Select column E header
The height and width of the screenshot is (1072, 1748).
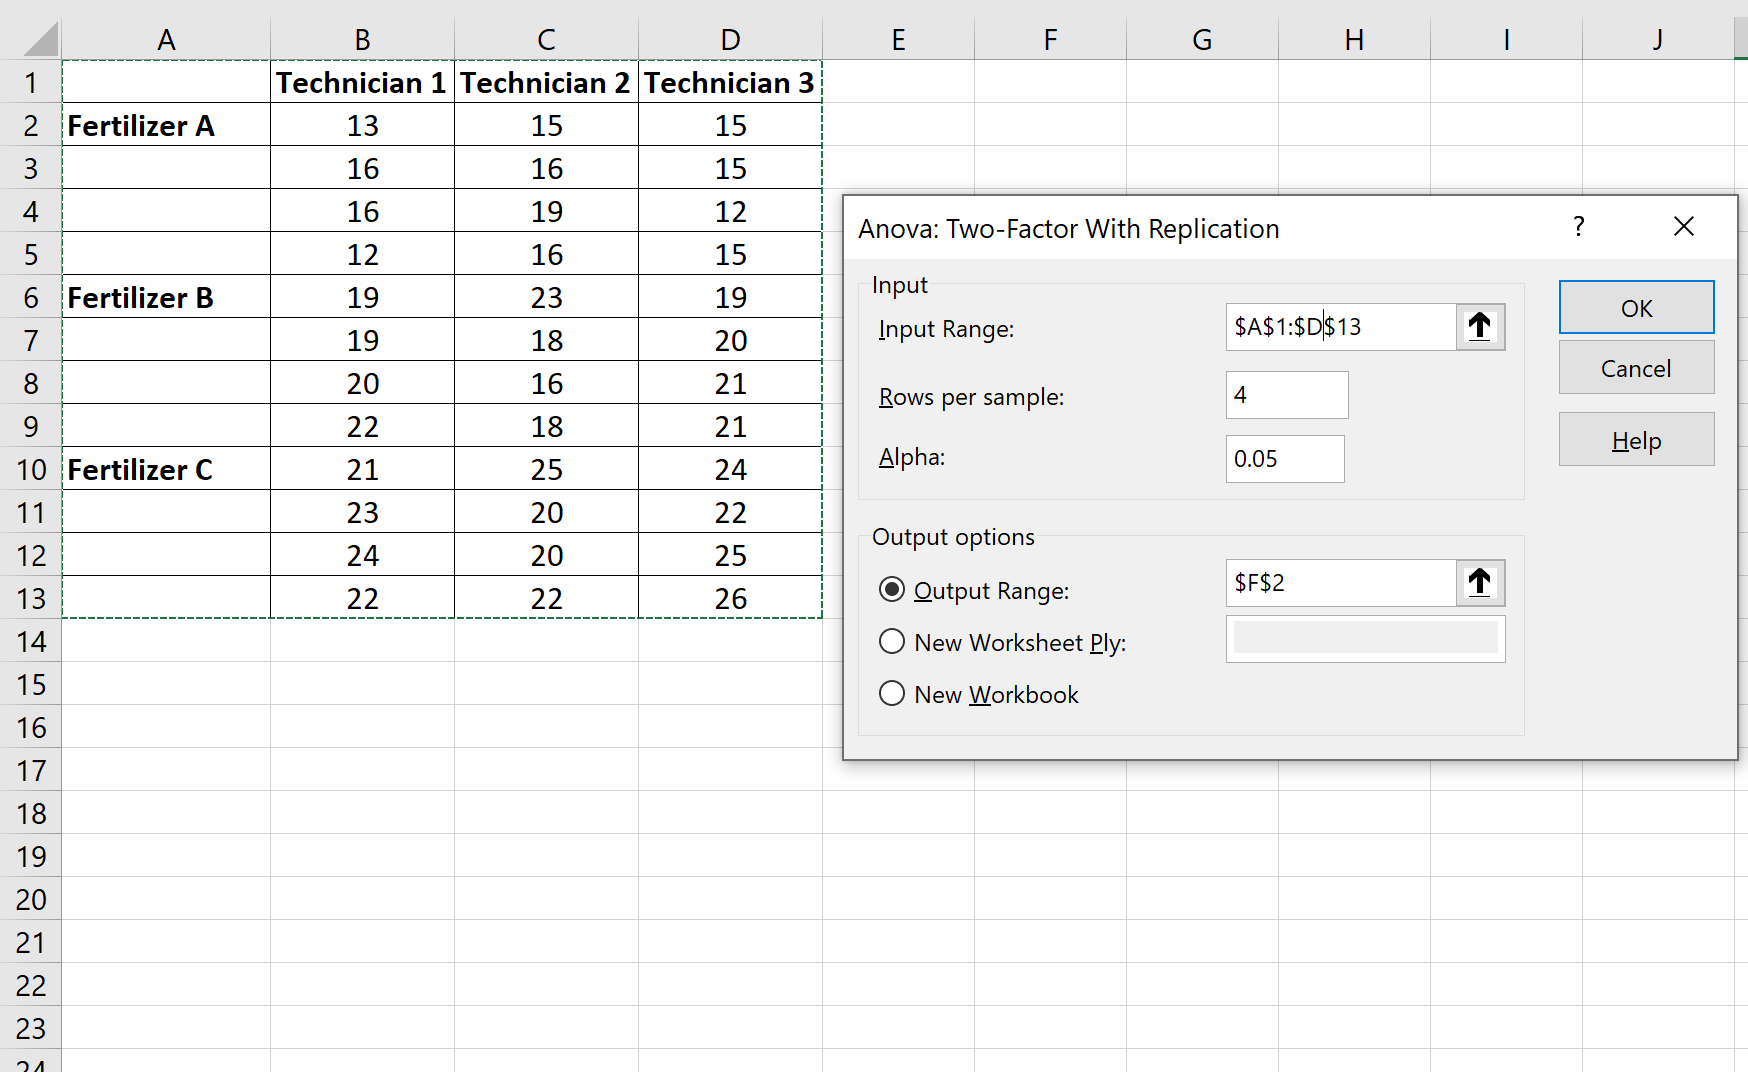(898, 40)
